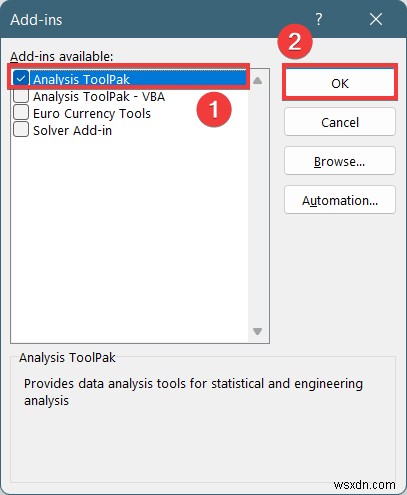Close the Add-ins dialog
407x495 pixels.
[376, 19]
